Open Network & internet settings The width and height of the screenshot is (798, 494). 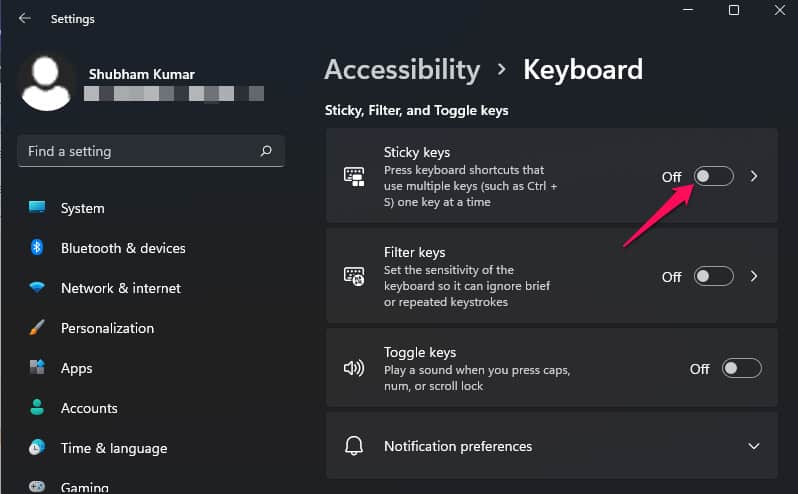121,288
